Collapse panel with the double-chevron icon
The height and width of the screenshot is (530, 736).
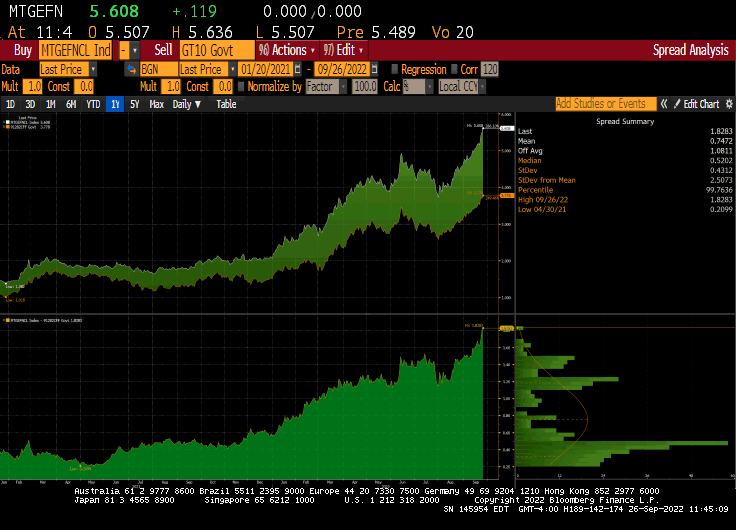click(665, 104)
